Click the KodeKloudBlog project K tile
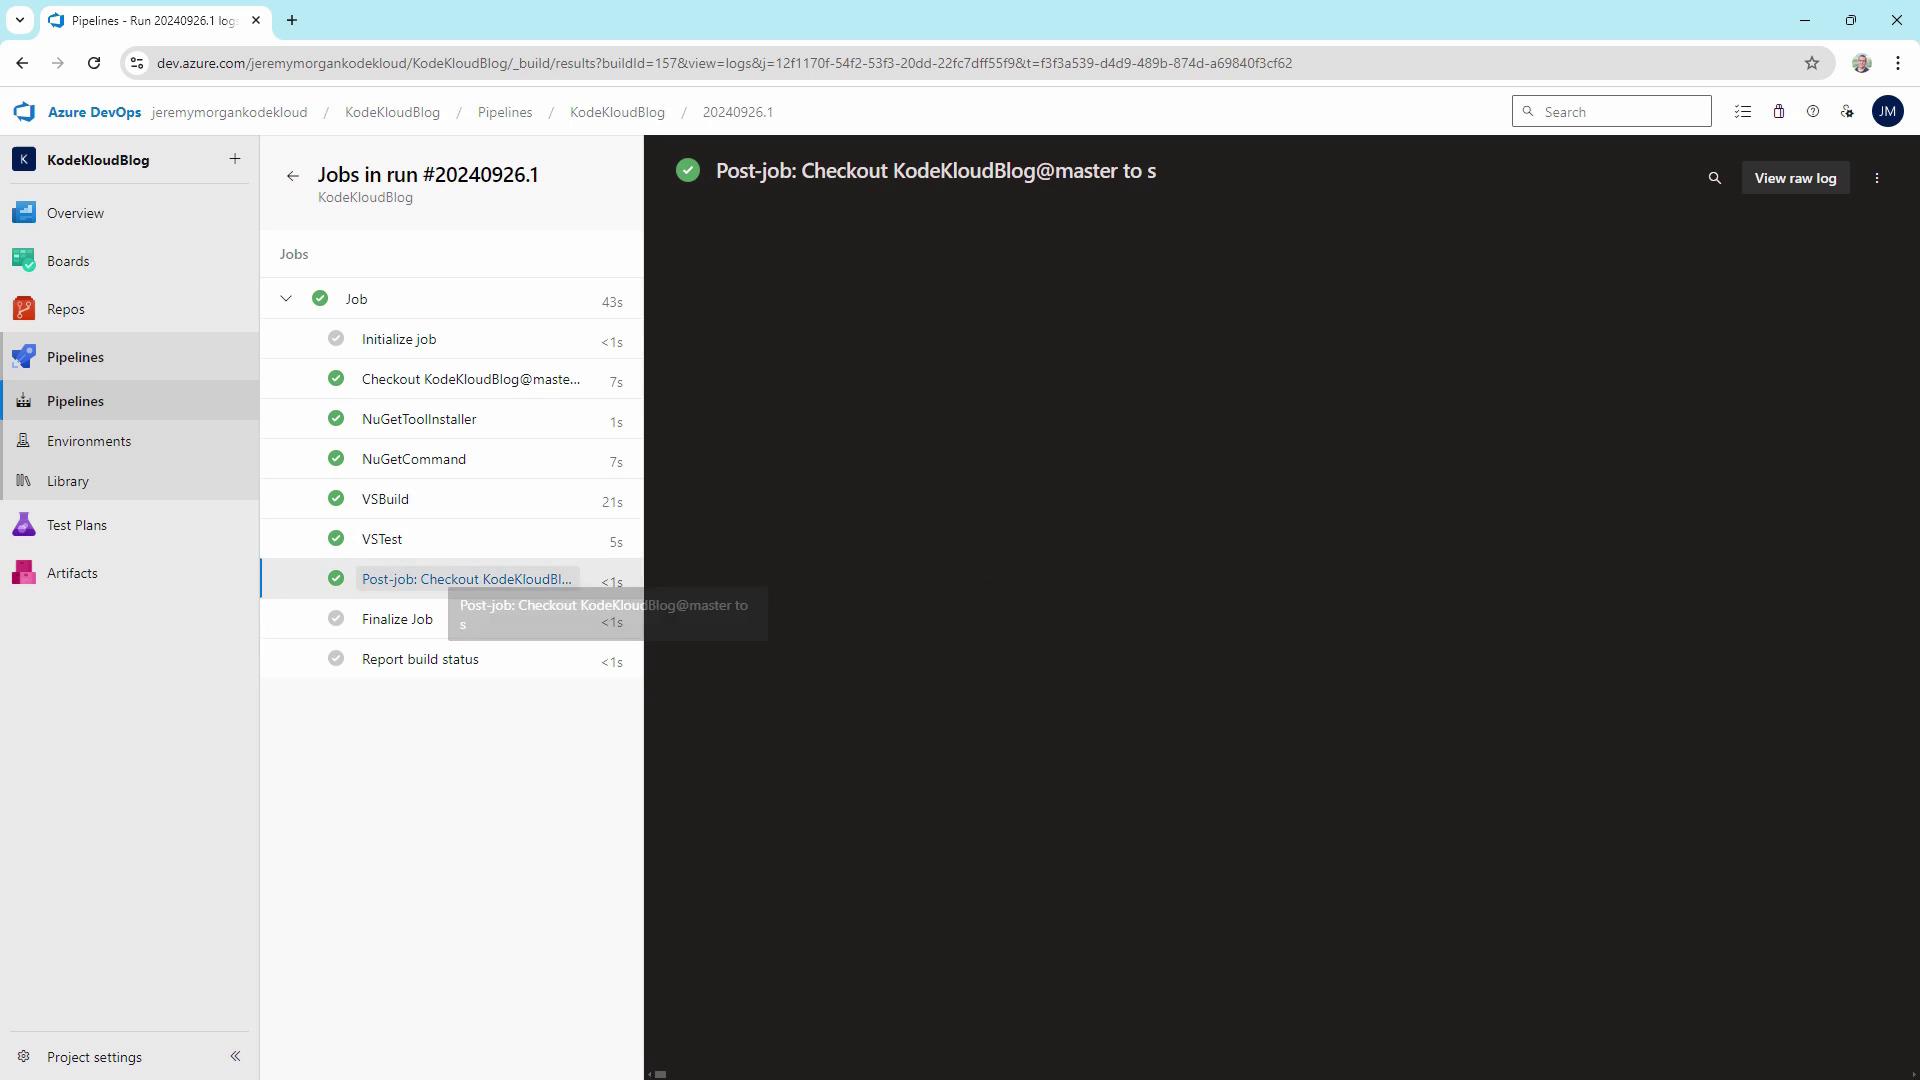Viewport: 1920px width, 1080px height. (24, 159)
